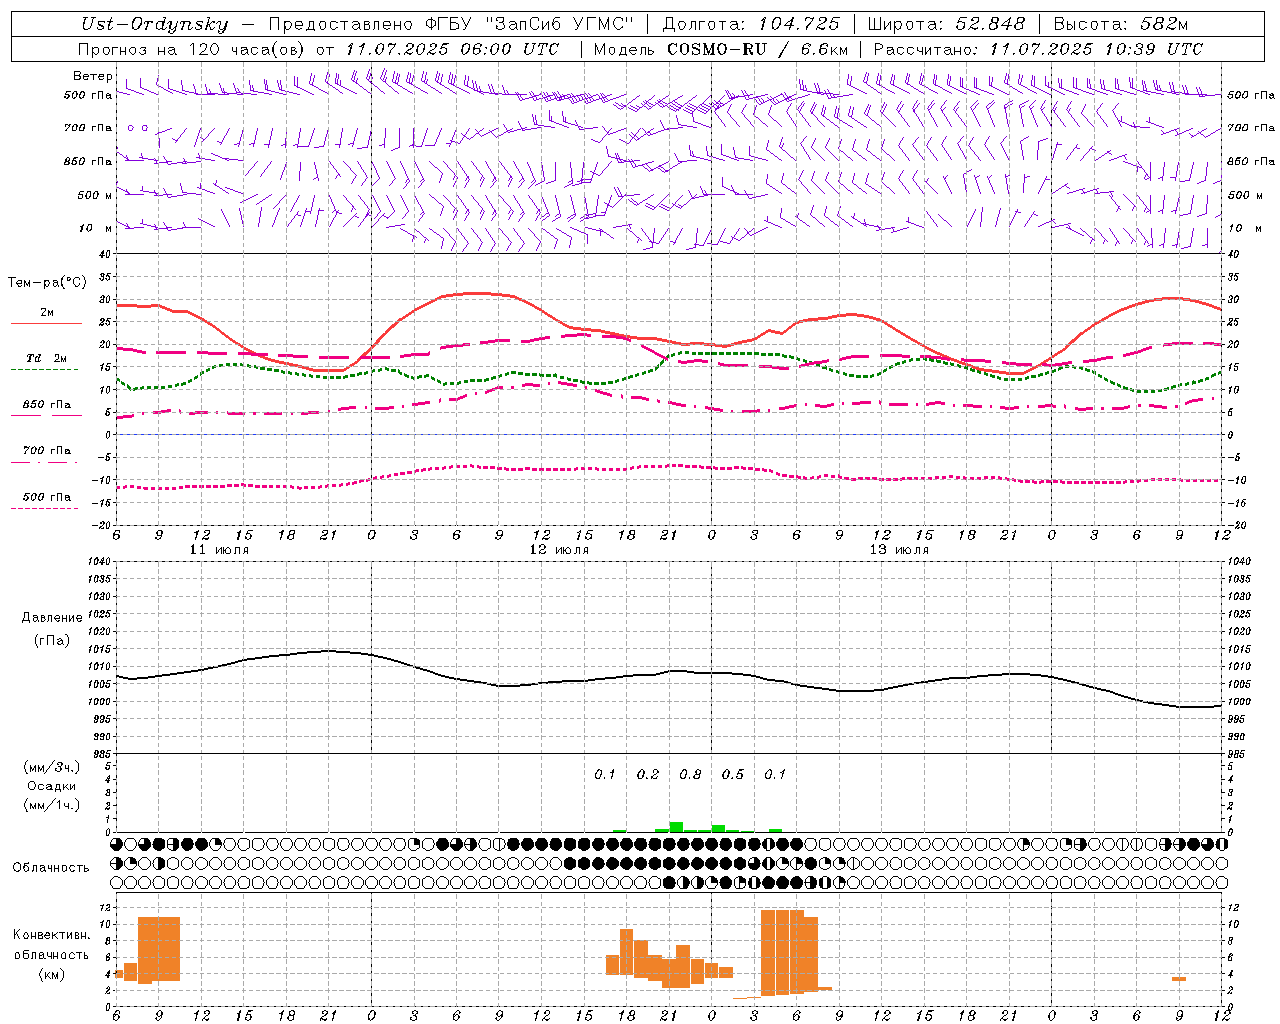Click the 'Облачность' cloud cover label

coord(51,868)
